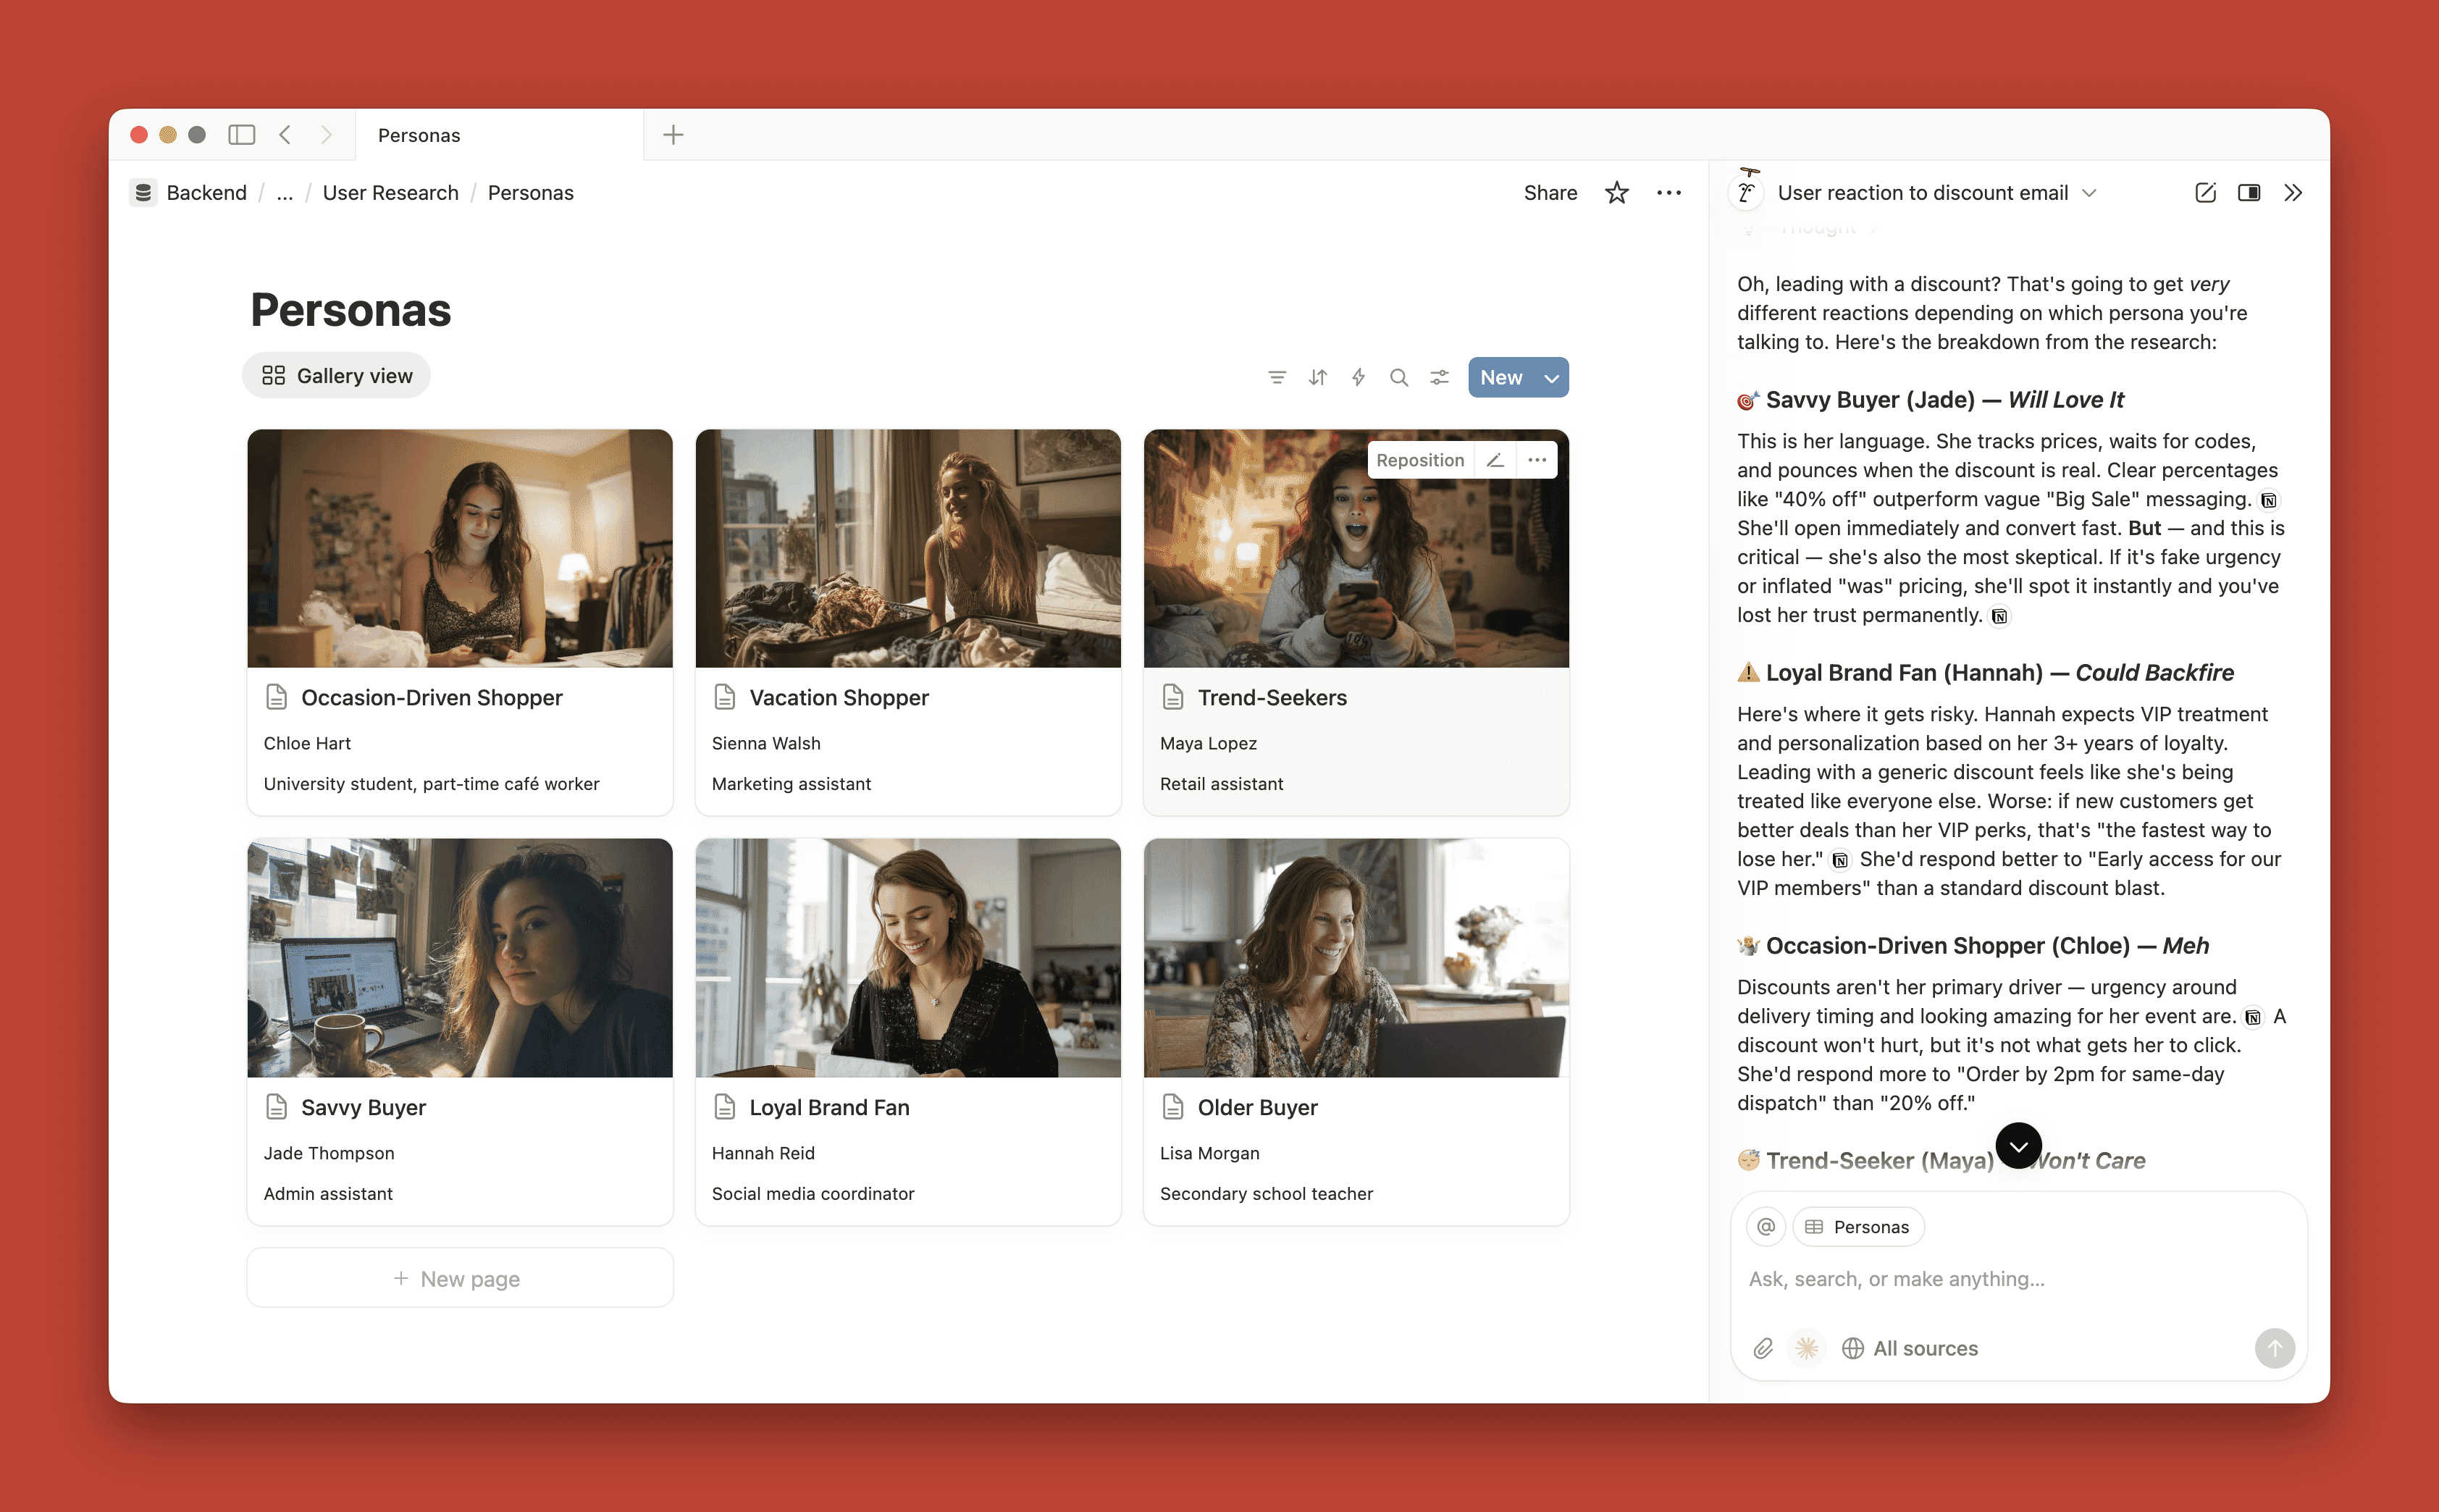Click the Share button
This screenshot has height=1512, width=2439.
tap(1550, 192)
